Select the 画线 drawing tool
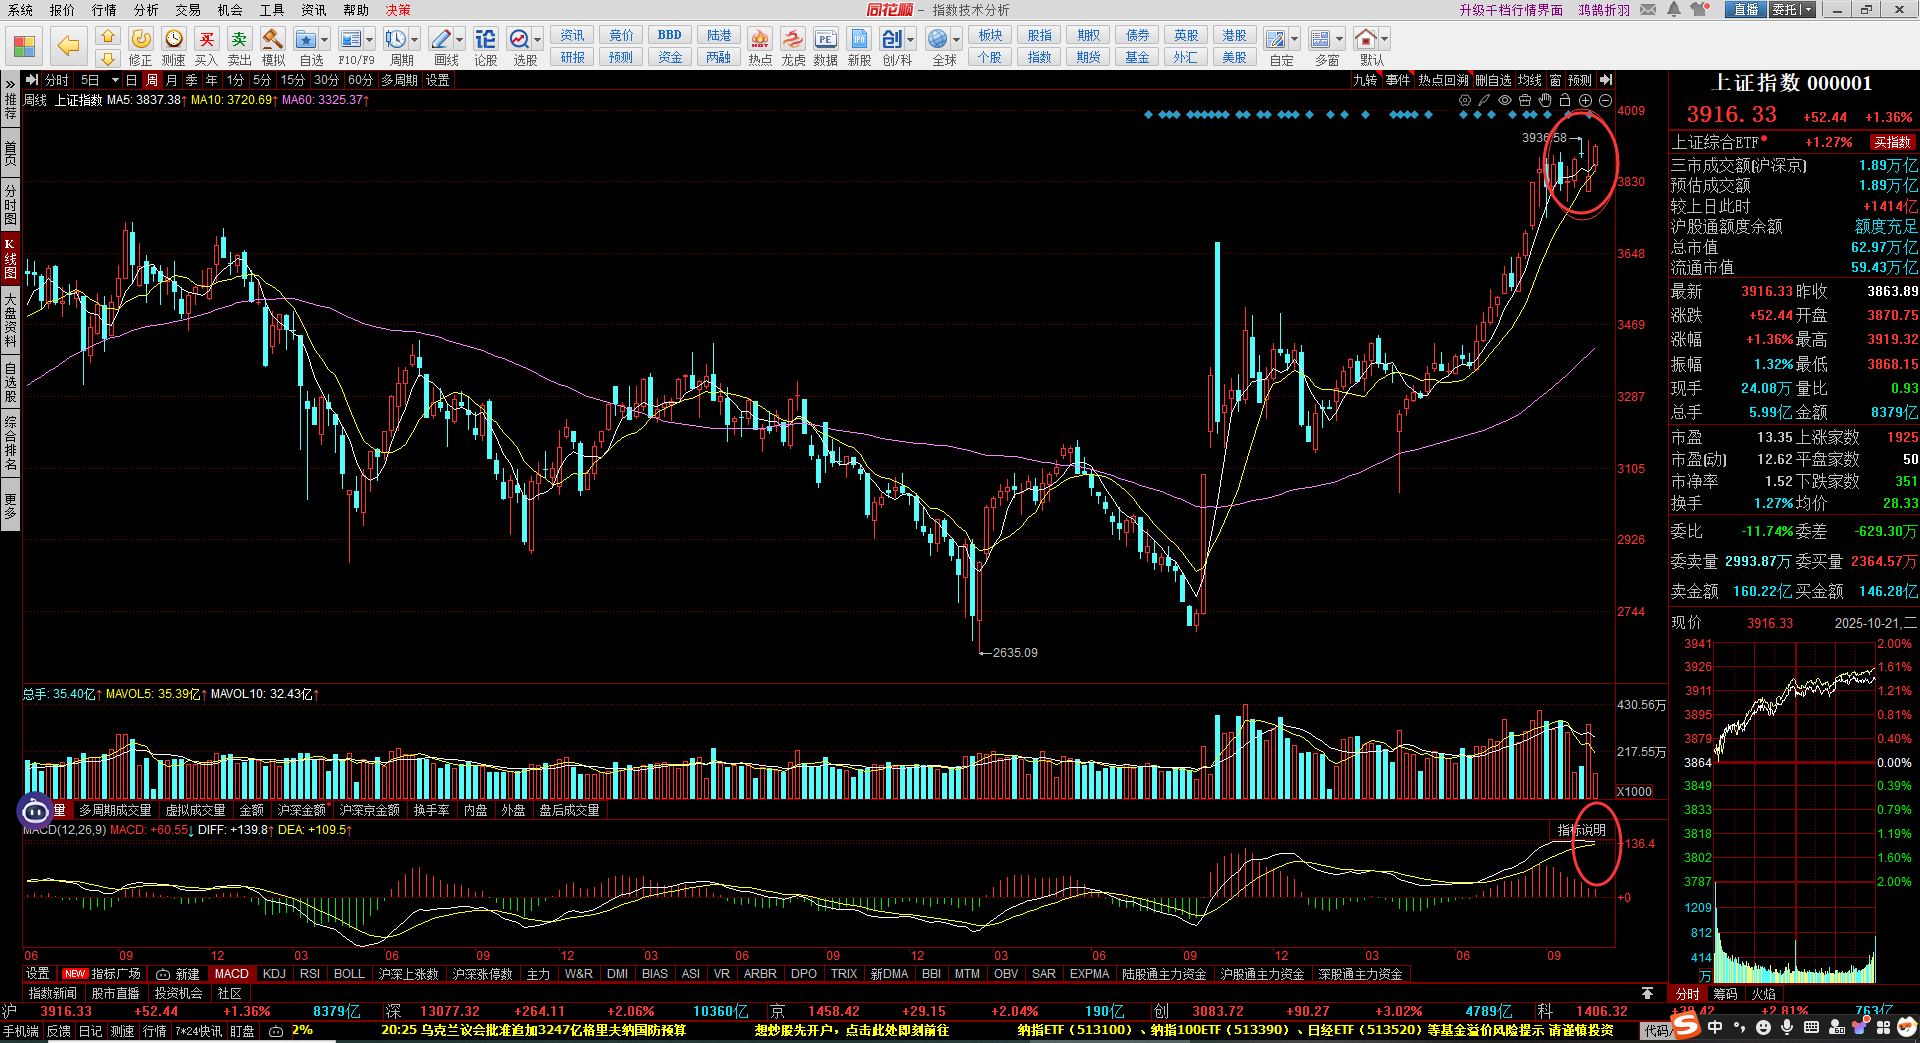This screenshot has height=1043, width=1920. point(441,39)
